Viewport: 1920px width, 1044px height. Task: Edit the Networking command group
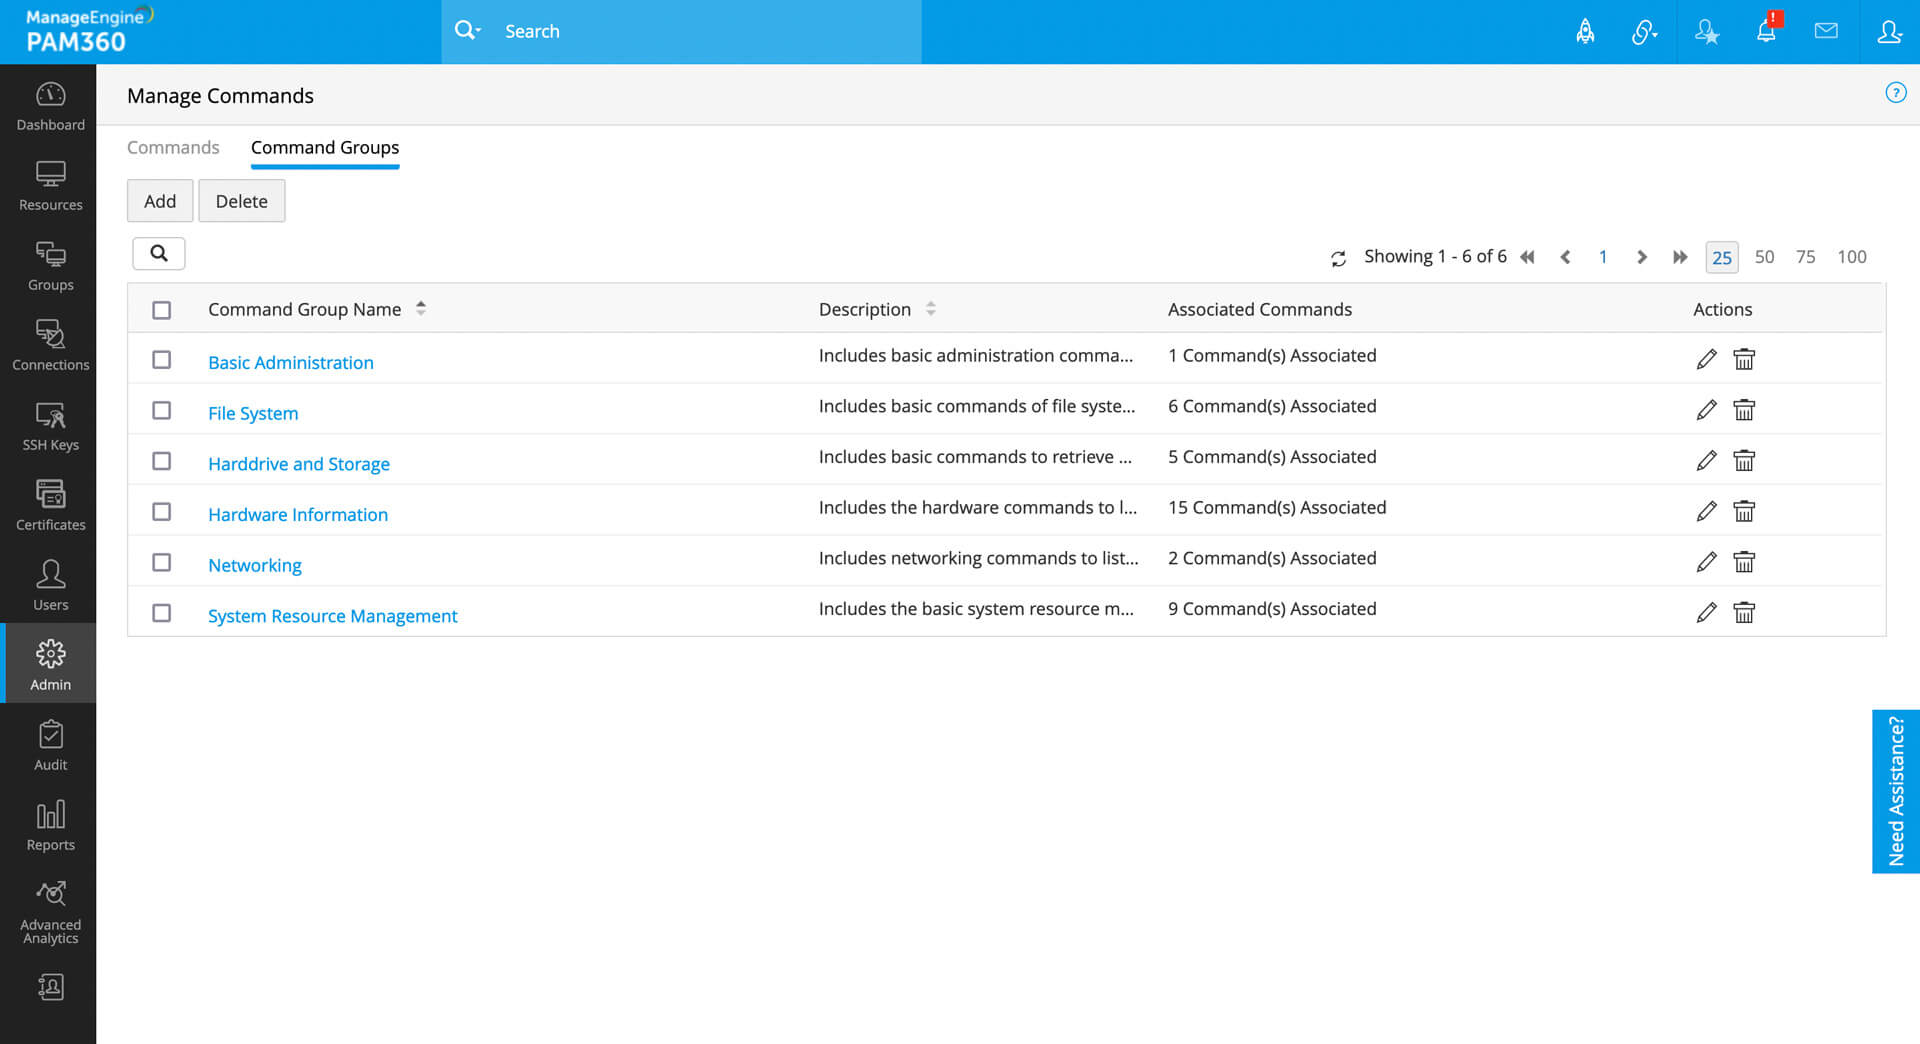click(1706, 562)
